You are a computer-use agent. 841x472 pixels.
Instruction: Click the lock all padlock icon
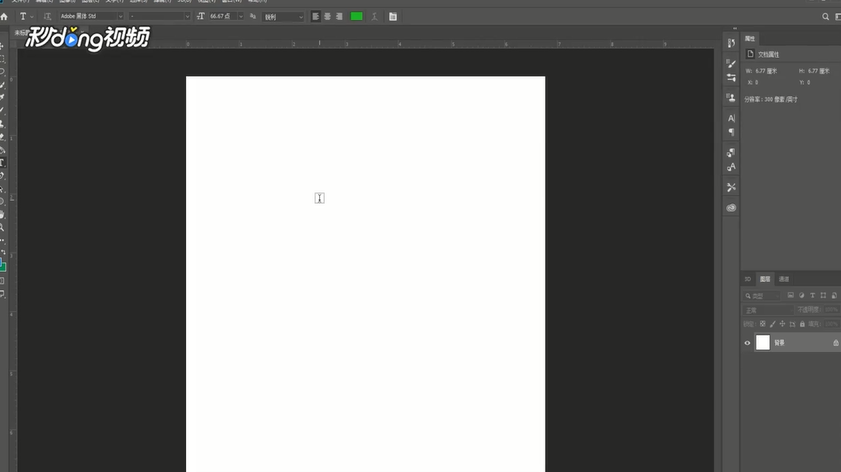[802, 324]
